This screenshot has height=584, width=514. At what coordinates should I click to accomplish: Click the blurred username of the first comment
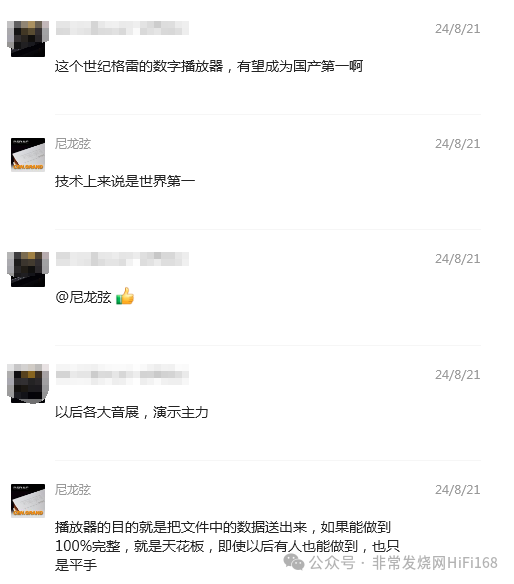point(122,28)
